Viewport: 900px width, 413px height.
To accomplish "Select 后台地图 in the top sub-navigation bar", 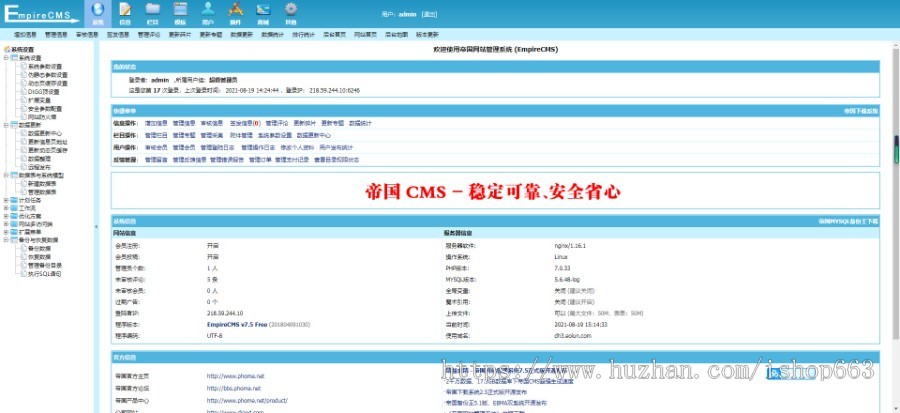I will click(x=396, y=34).
